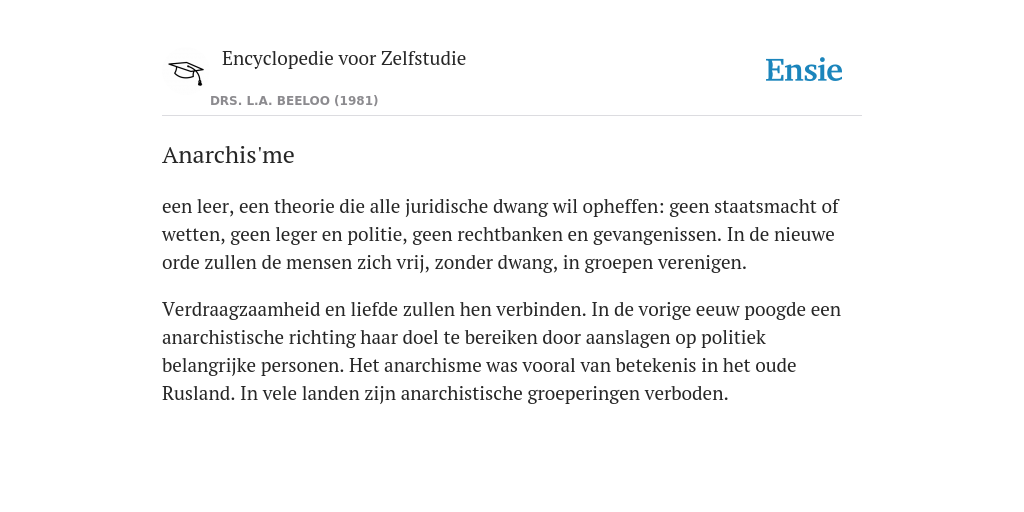This screenshot has height=512, width=1024.
Task: Open the Ensie logo link
Action: (x=803, y=71)
